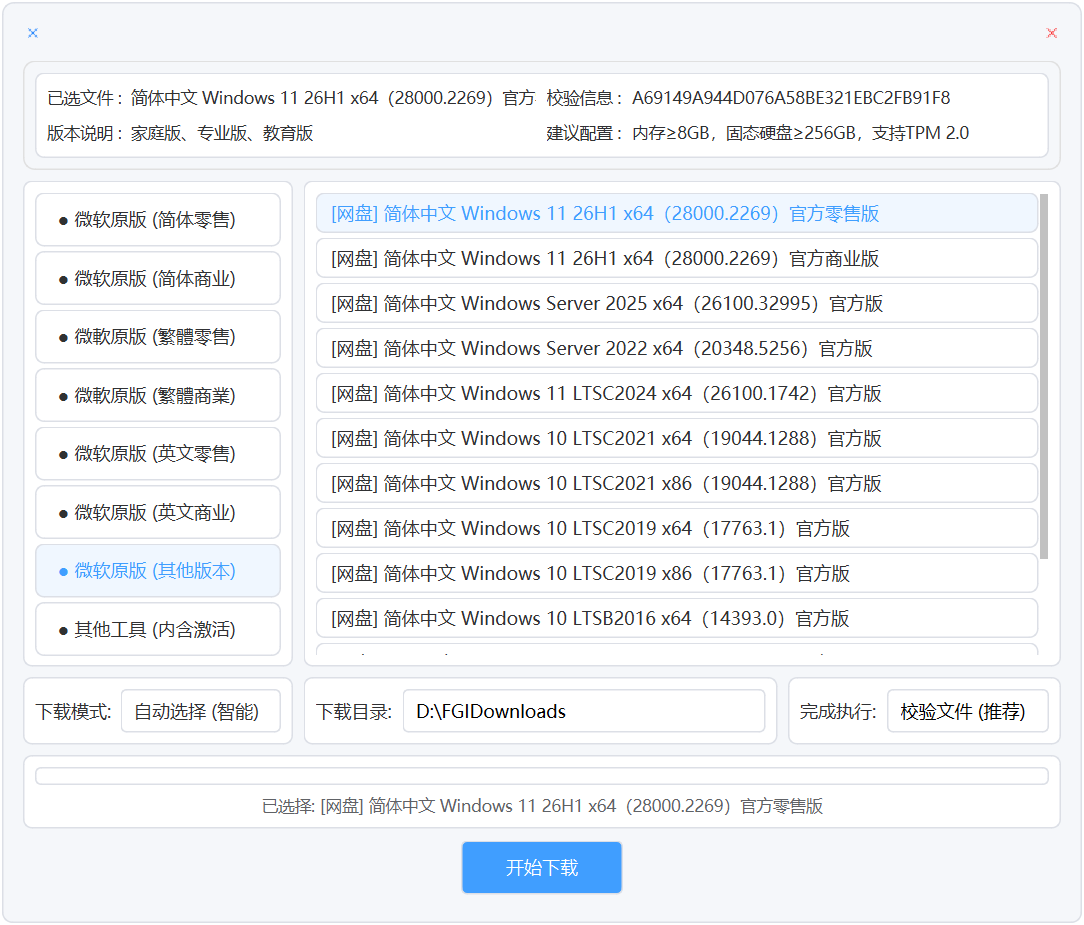This screenshot has height=925, width=1084.
Task: Select 微軟原版 (繁體商業) category
Action: click(158, 395)
